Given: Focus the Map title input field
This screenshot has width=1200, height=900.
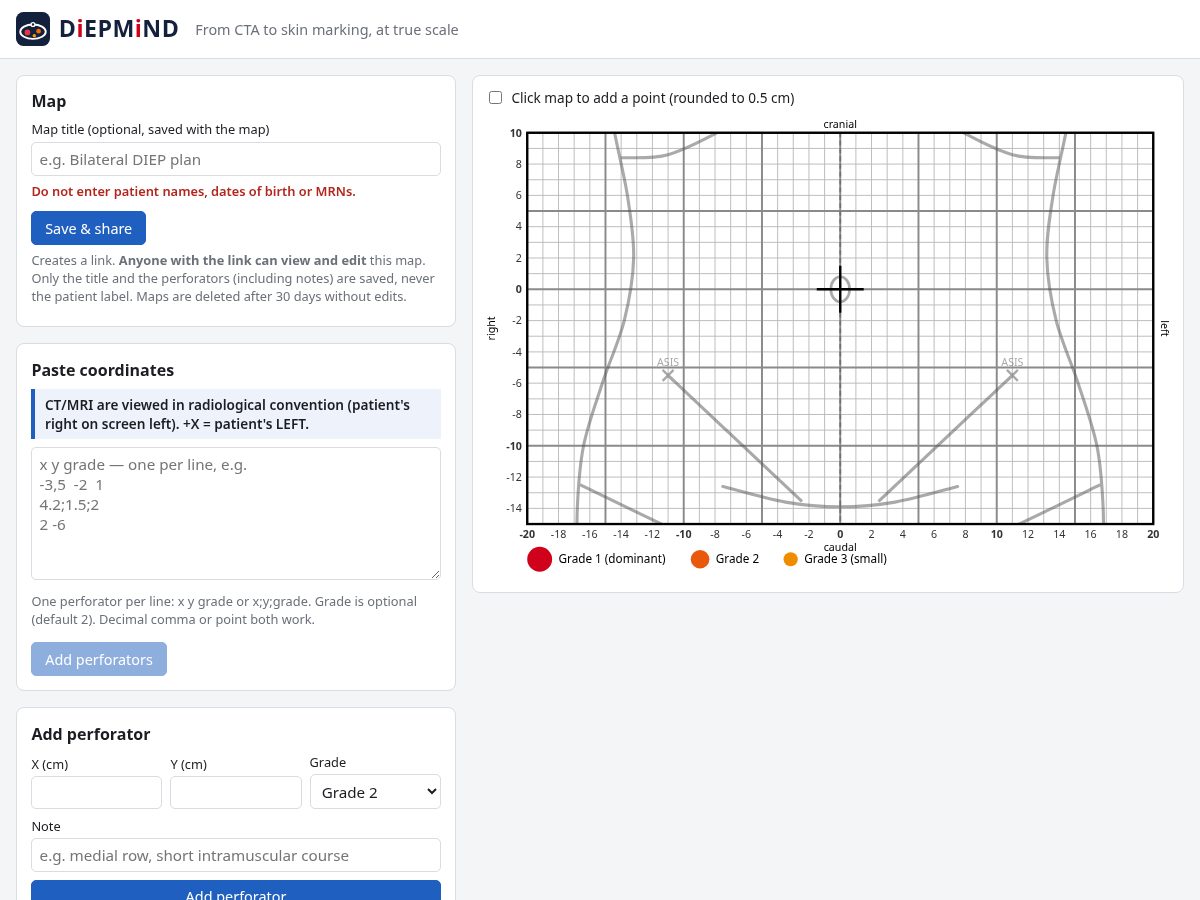Looking at the screenshot, I should point(236,159).
